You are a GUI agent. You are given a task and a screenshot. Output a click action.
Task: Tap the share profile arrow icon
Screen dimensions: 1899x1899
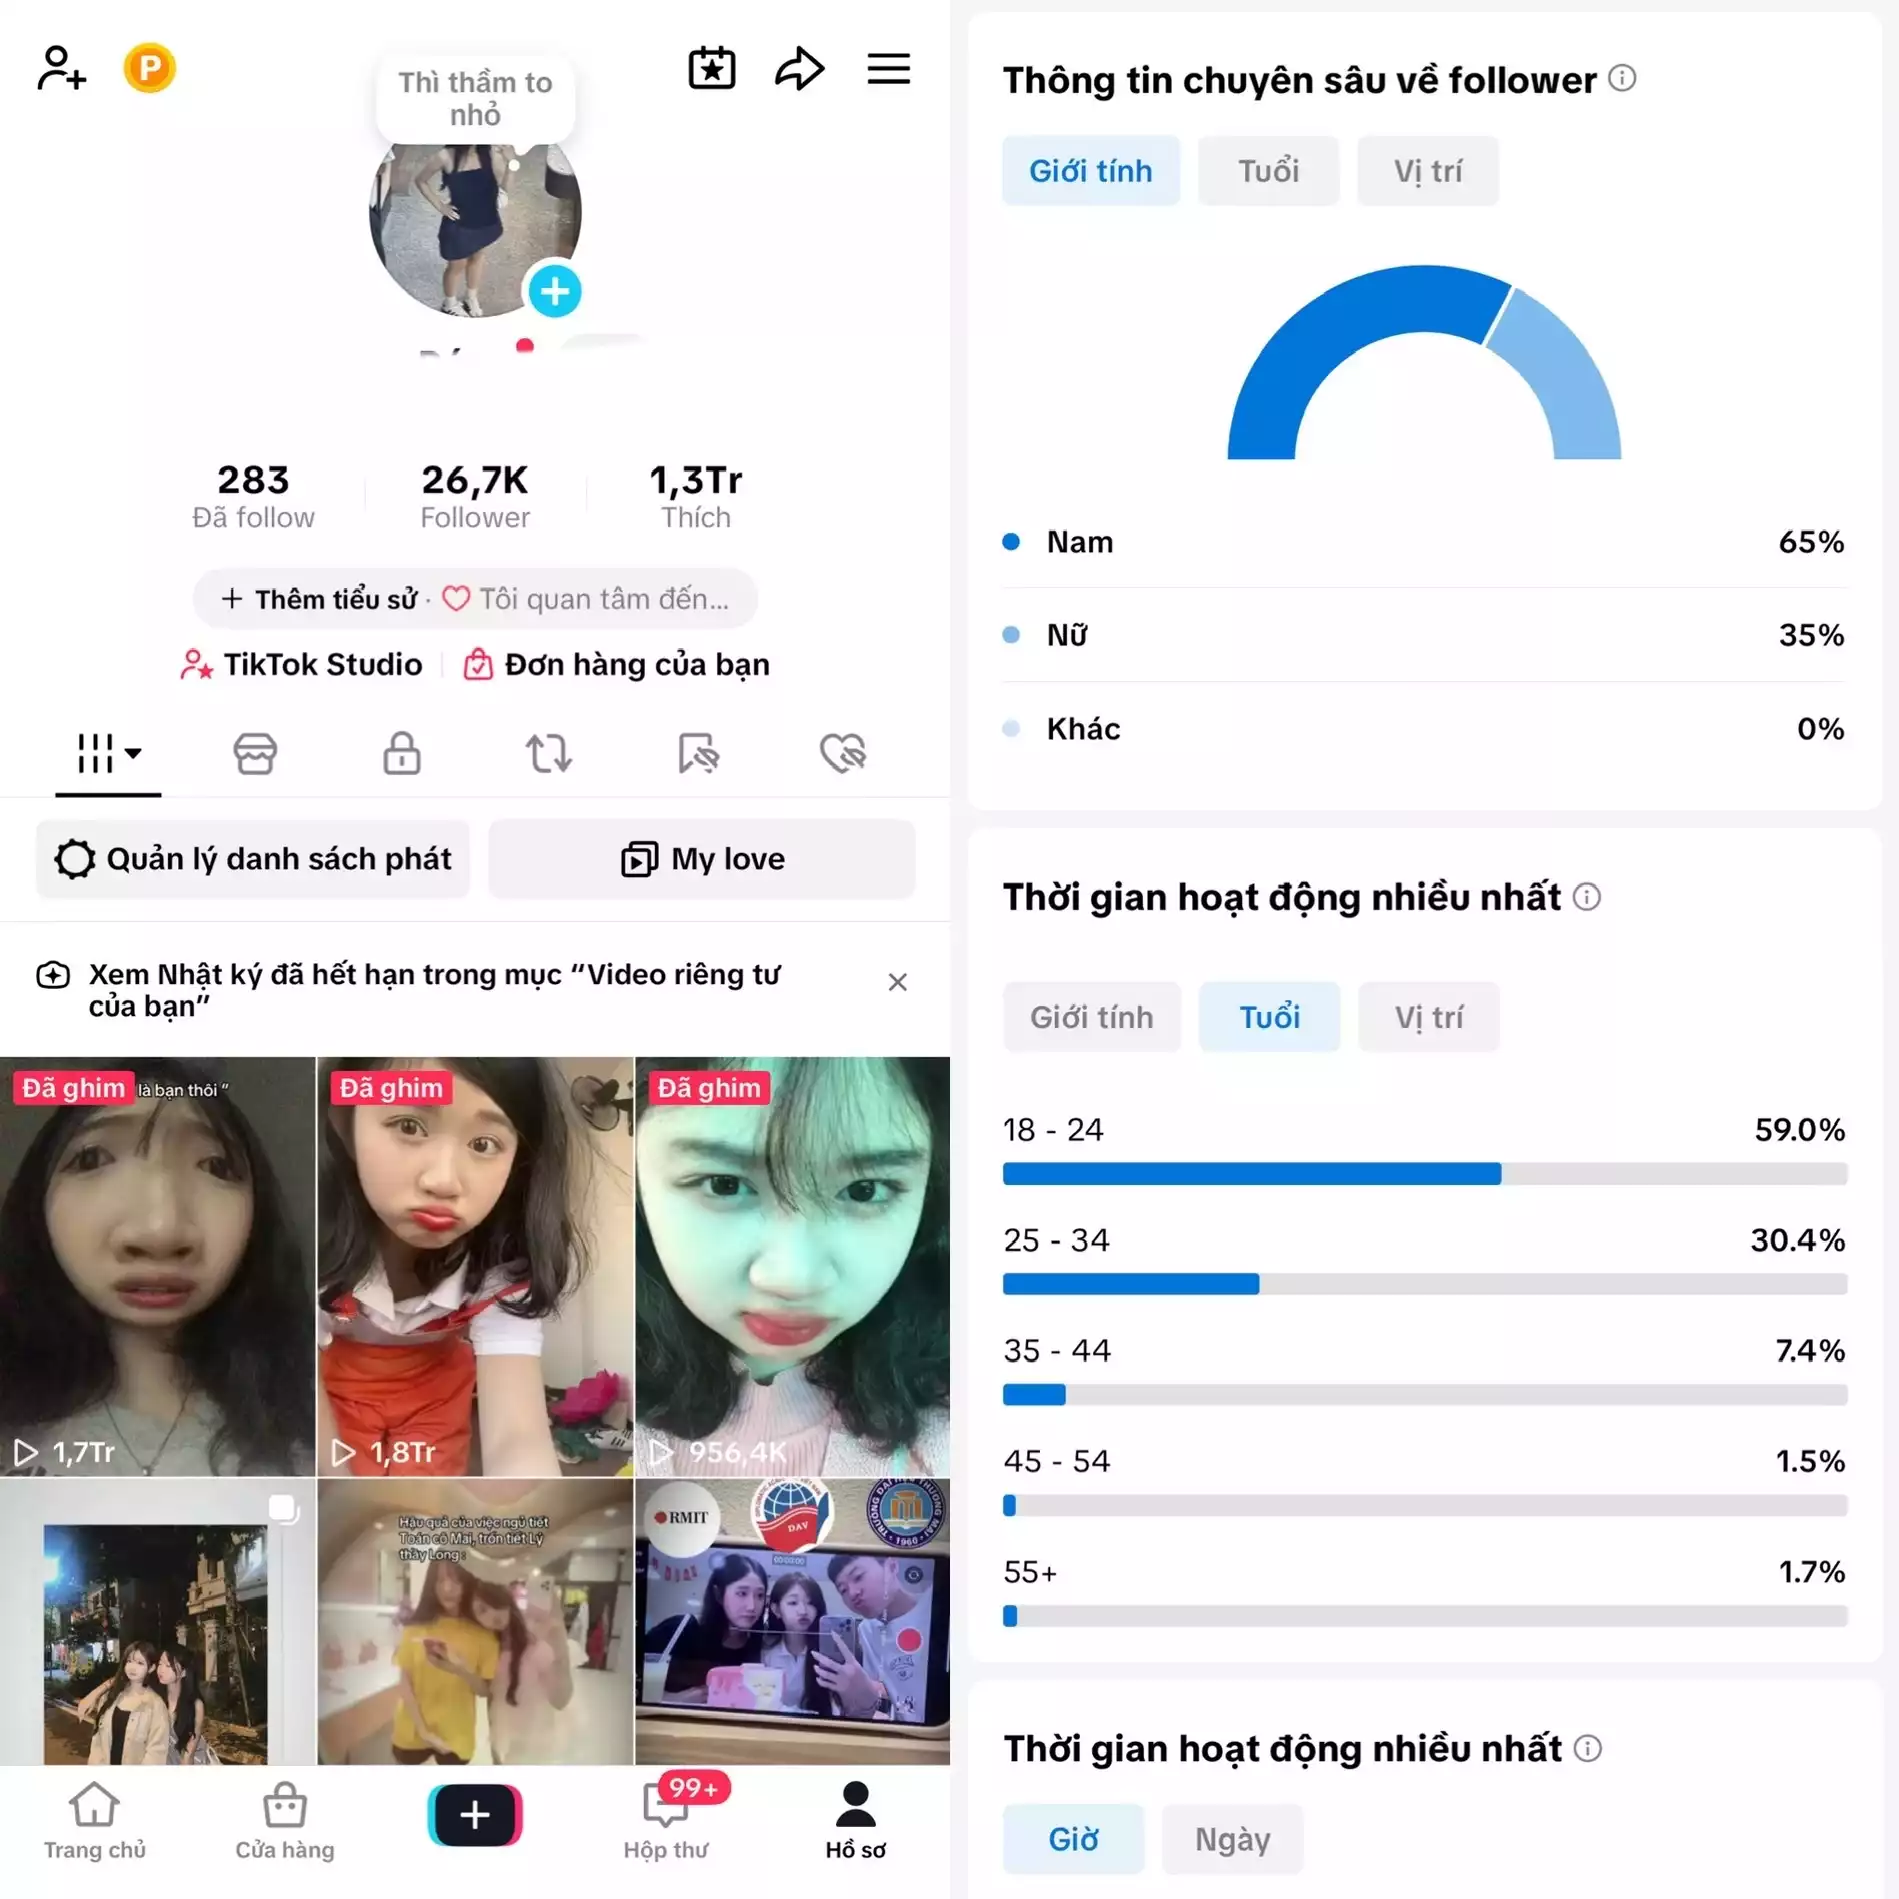tap(799, 68)
